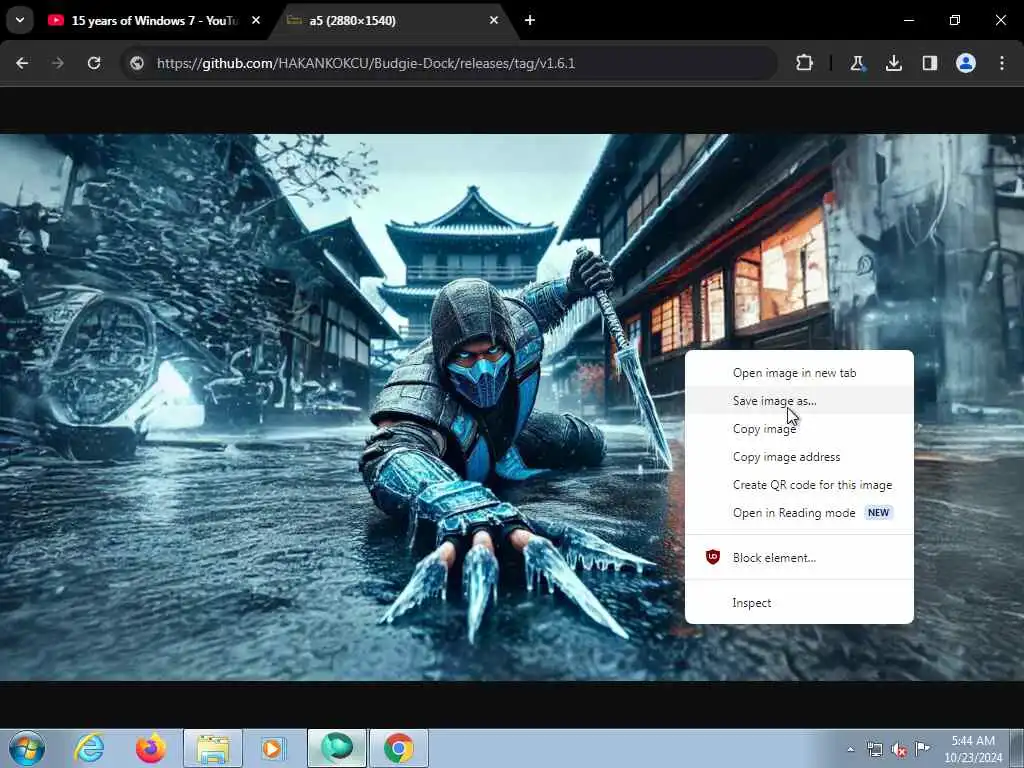Open the Windows Start orb
1024x768 pixels.
[x=27, y=749]
